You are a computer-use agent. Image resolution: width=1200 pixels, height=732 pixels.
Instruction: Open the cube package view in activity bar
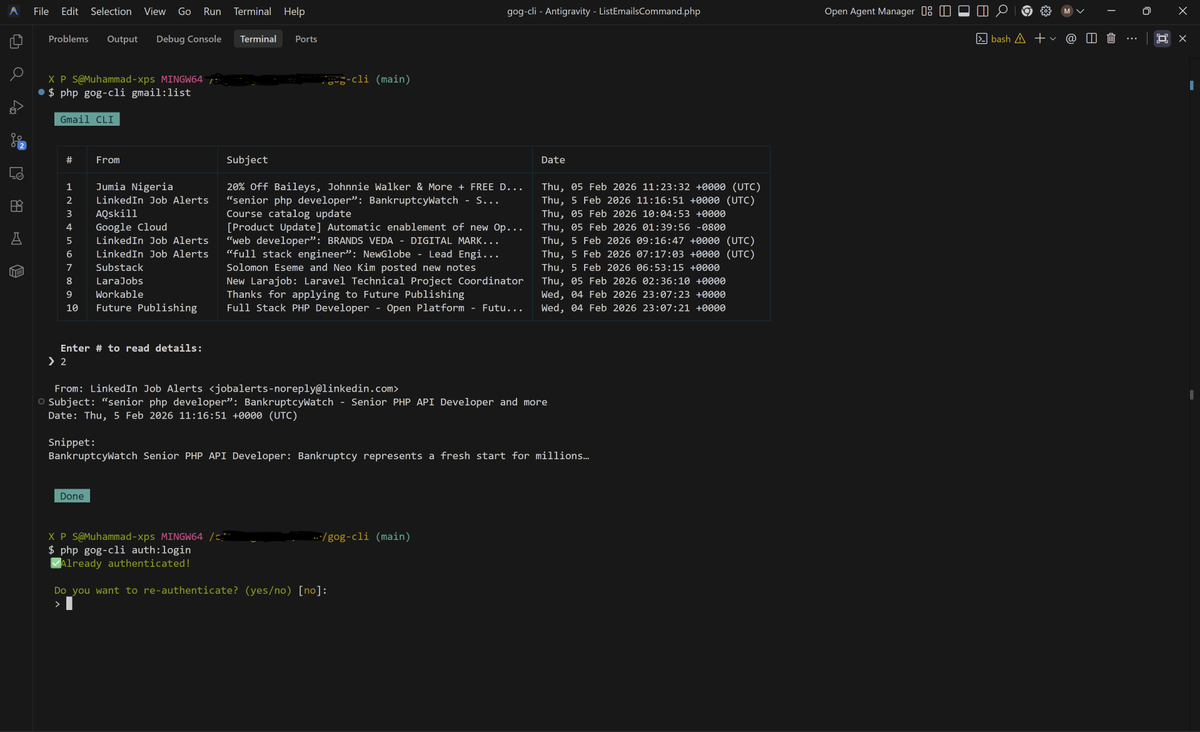pos(16,271)
